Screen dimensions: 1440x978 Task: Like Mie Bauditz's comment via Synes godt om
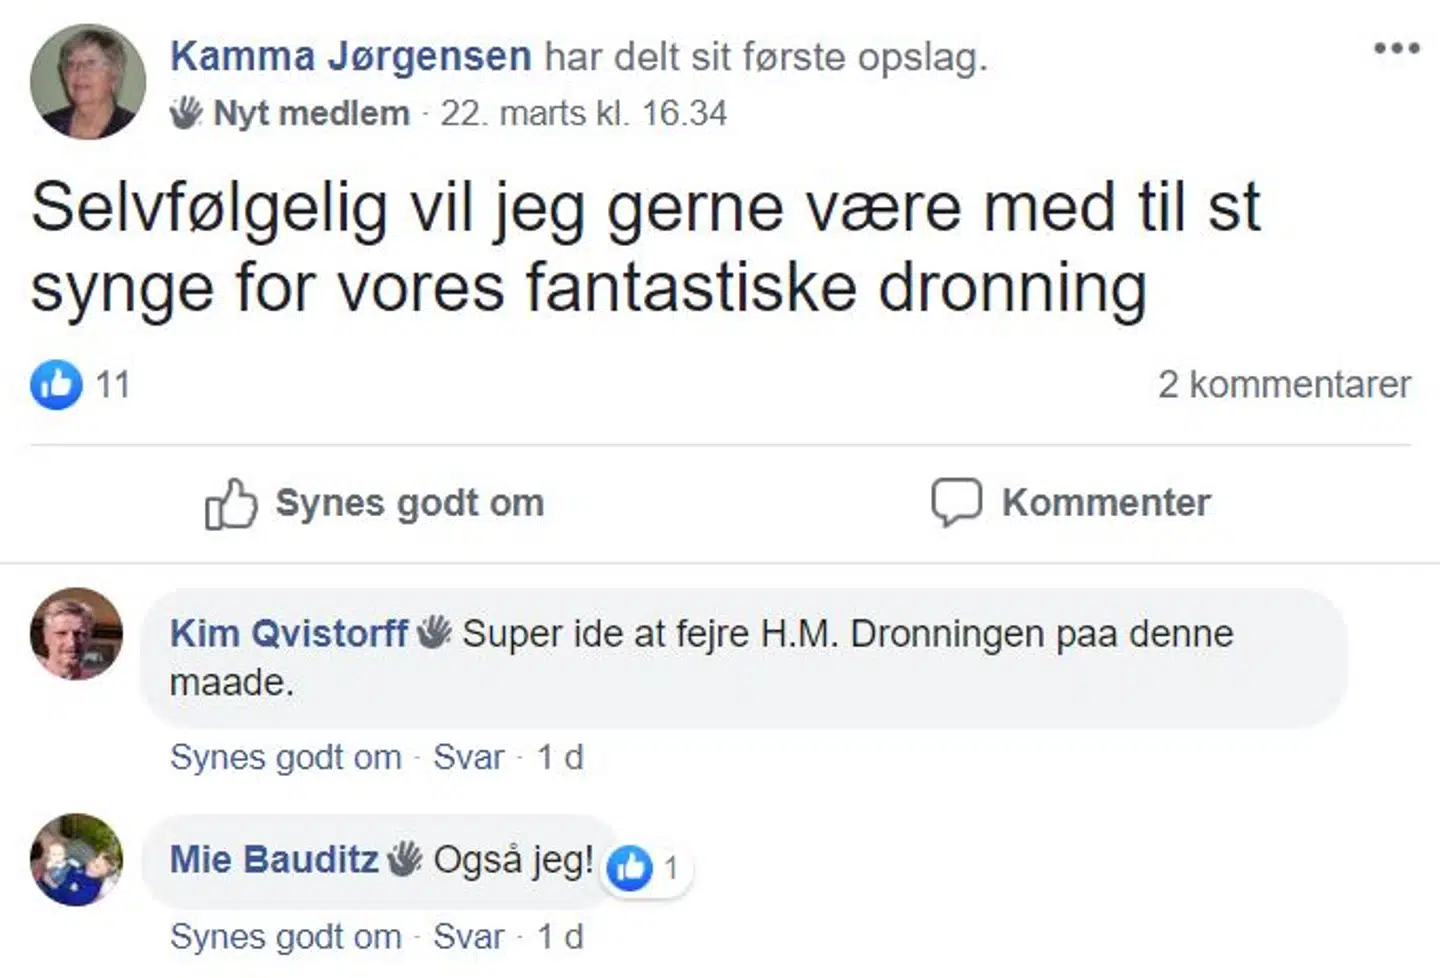click(x=285, y=937)
